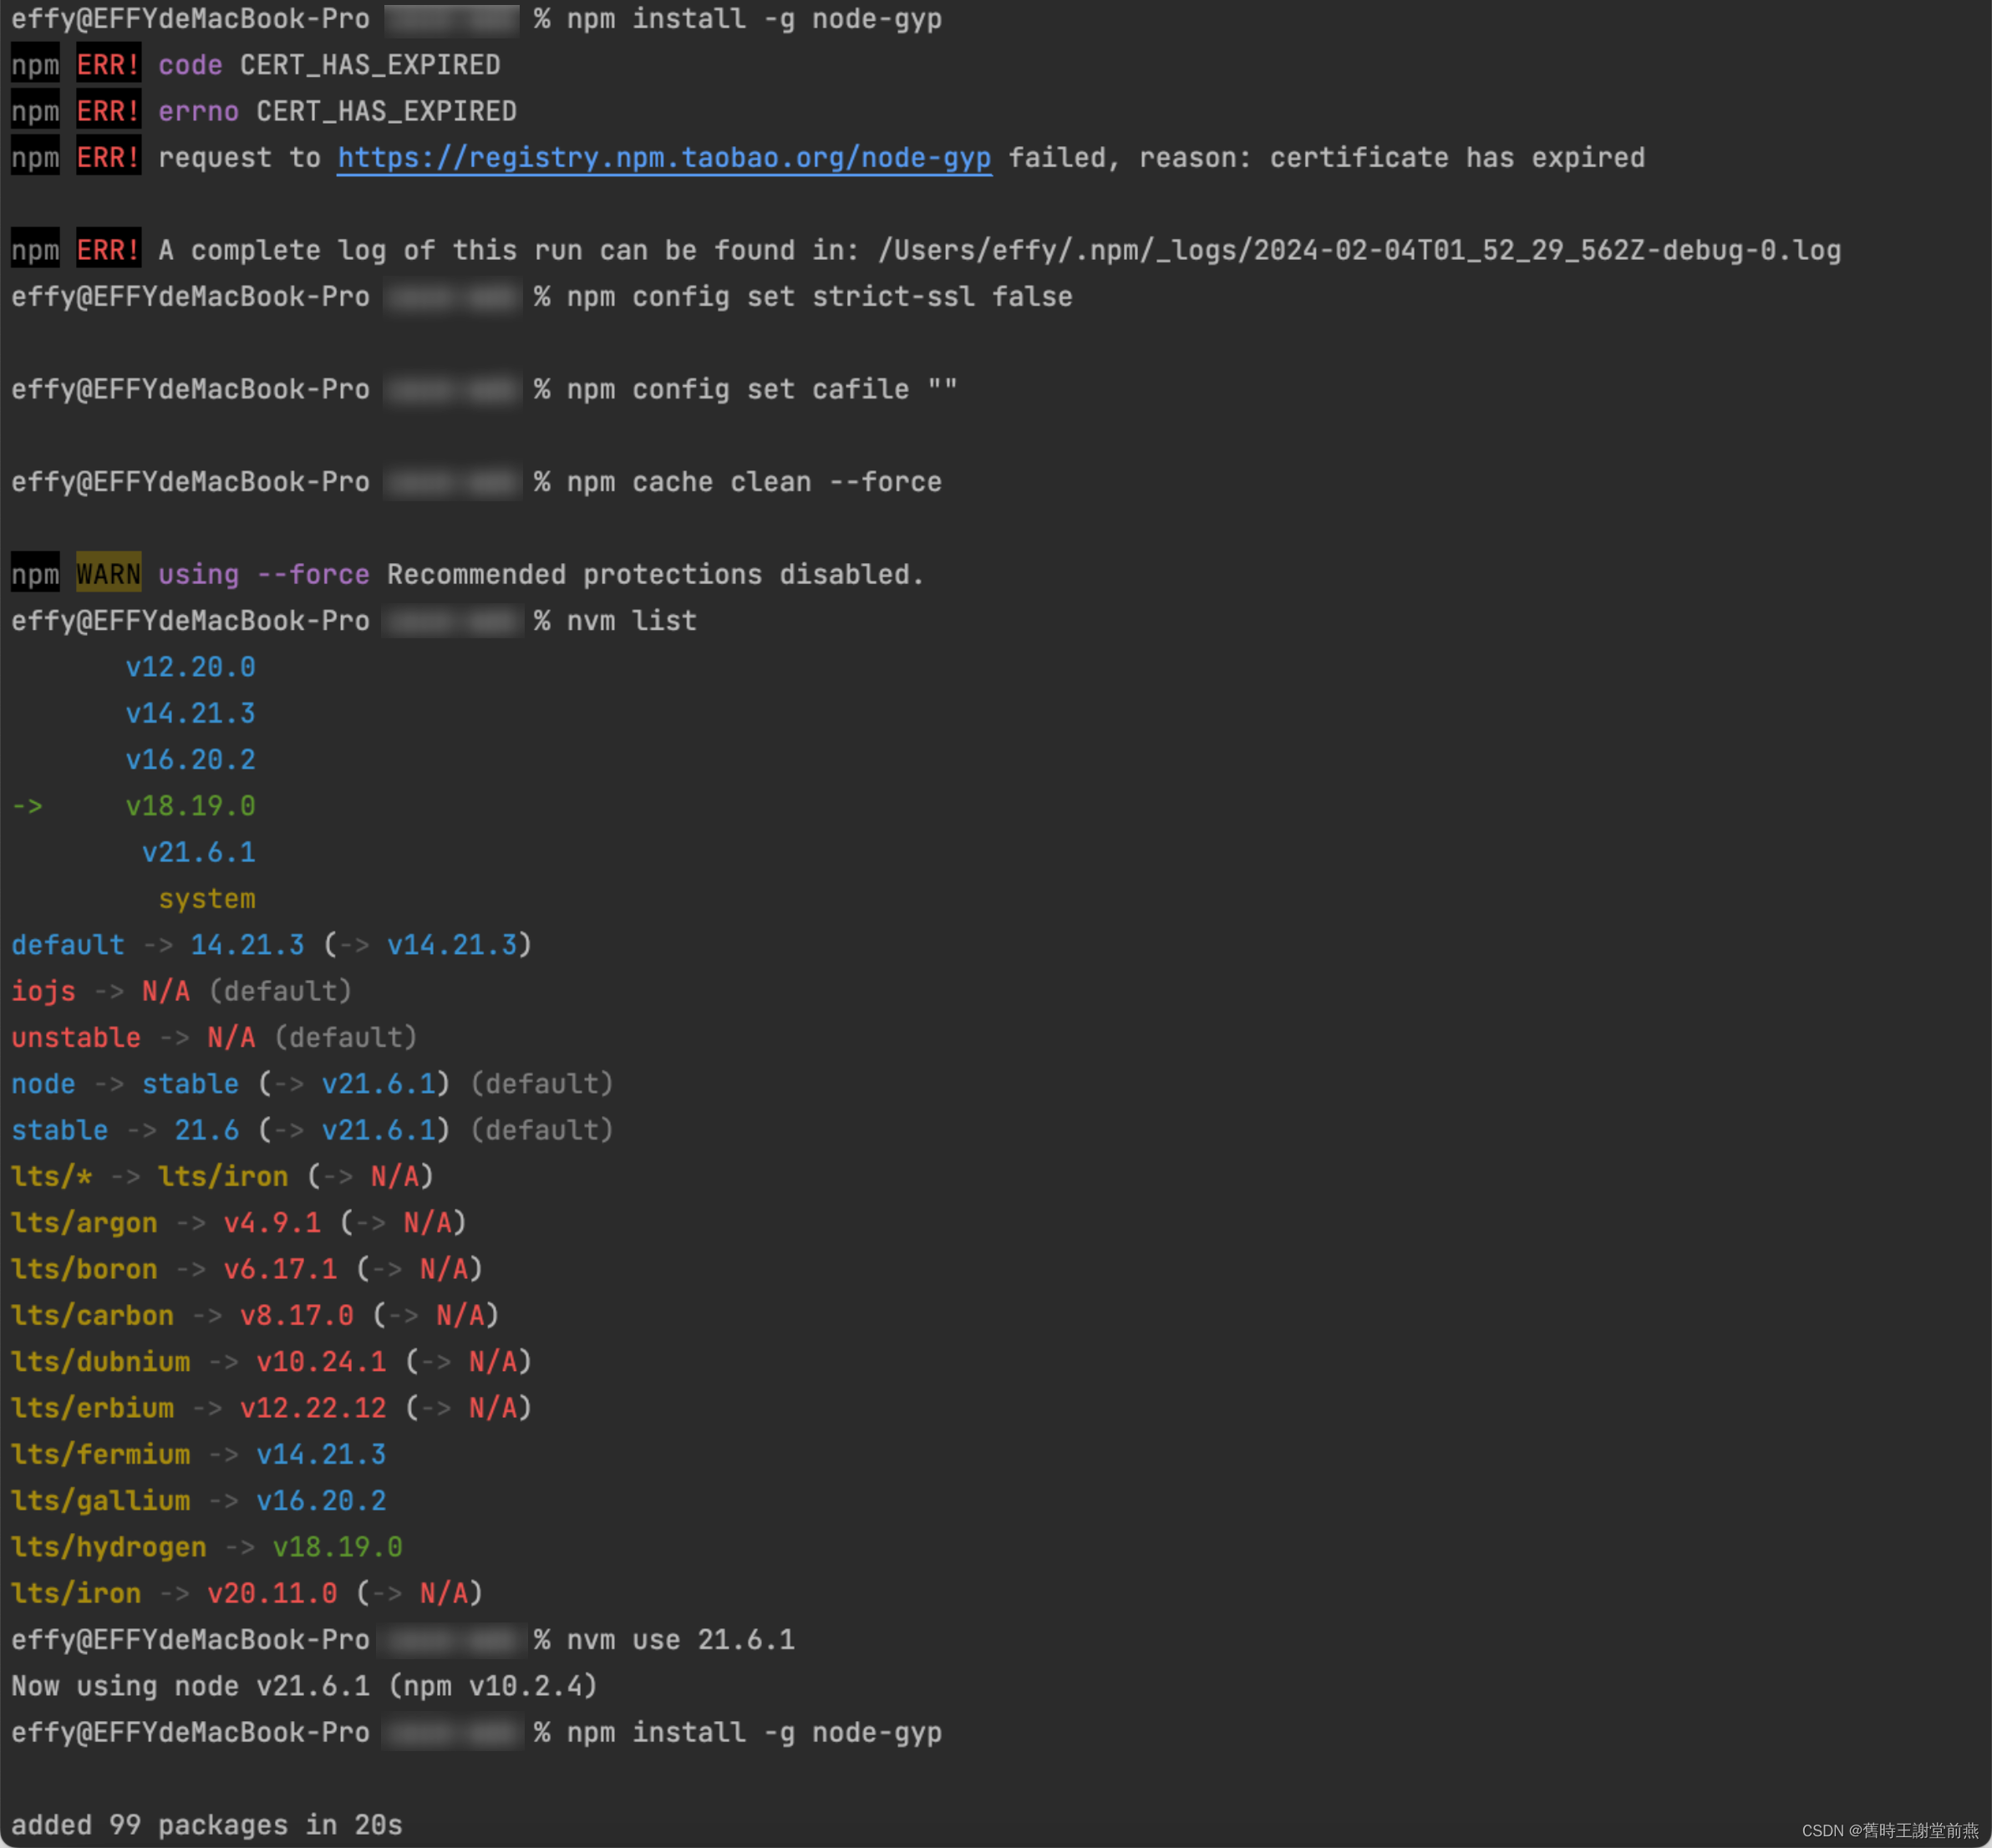The image size is (1992, 1848).
Task: Click the 'unstable -> N/A' line
Action: click(x=214, y=1037)
